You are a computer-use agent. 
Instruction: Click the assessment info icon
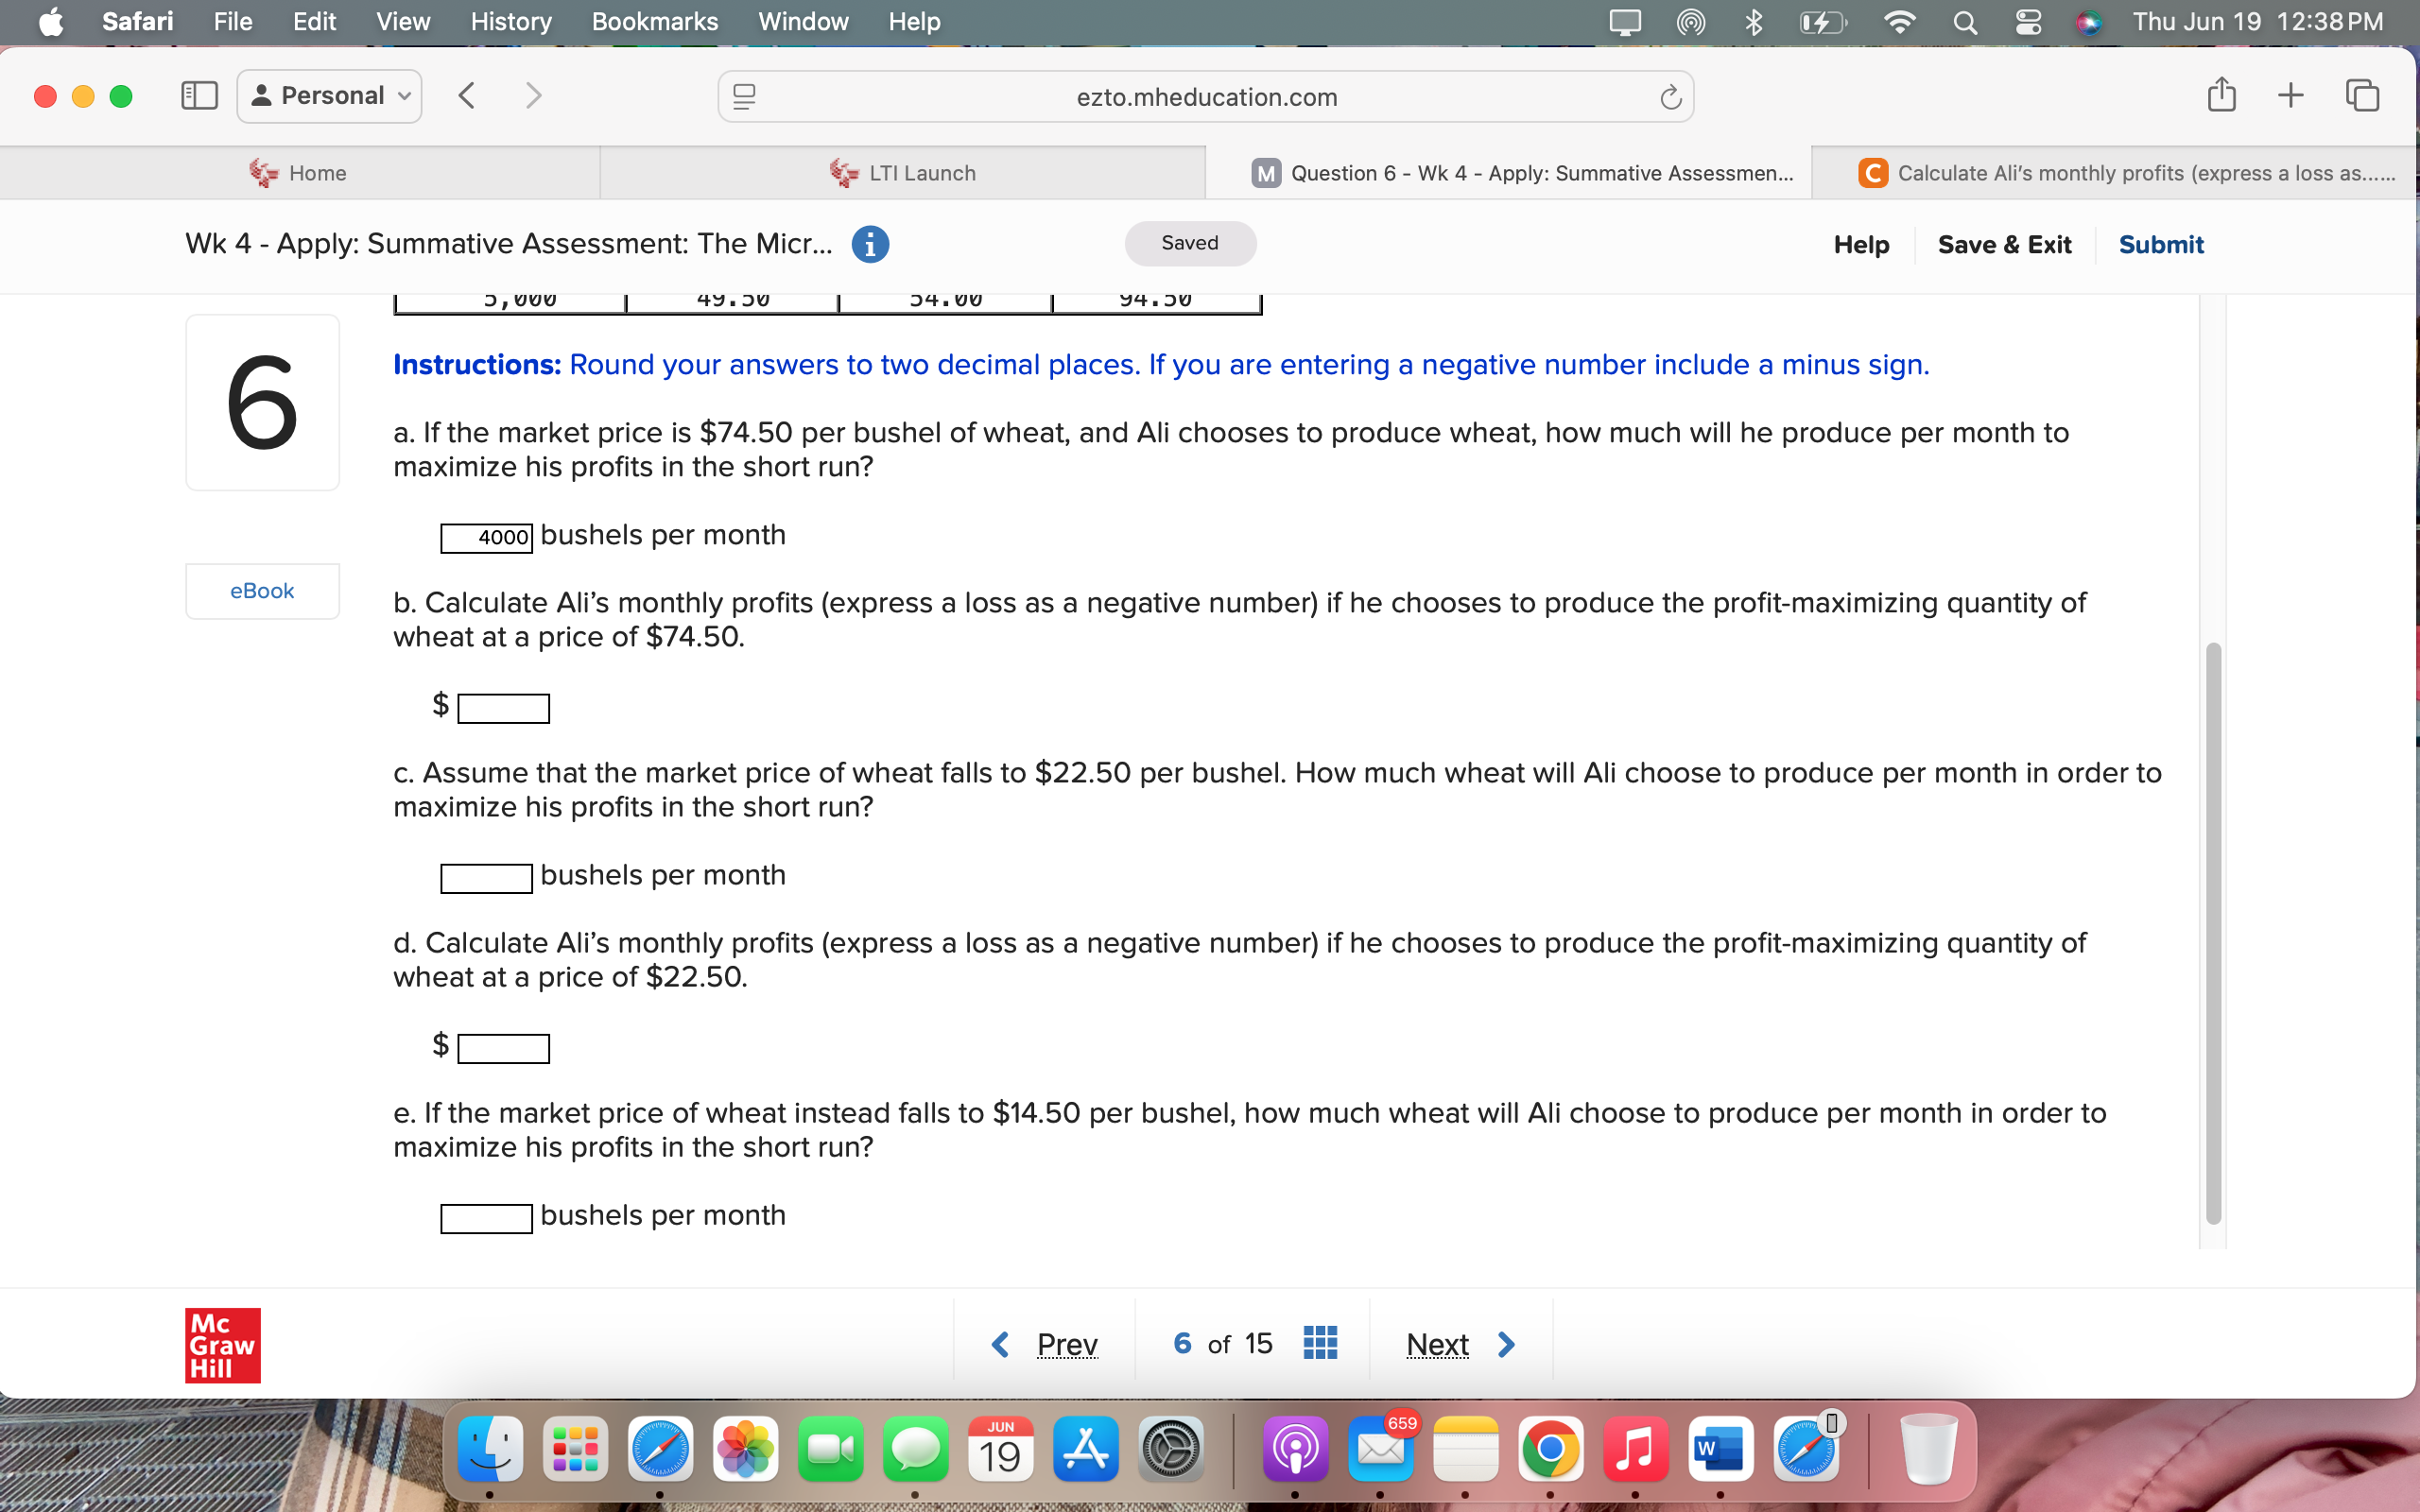click(x=870, y=244)
